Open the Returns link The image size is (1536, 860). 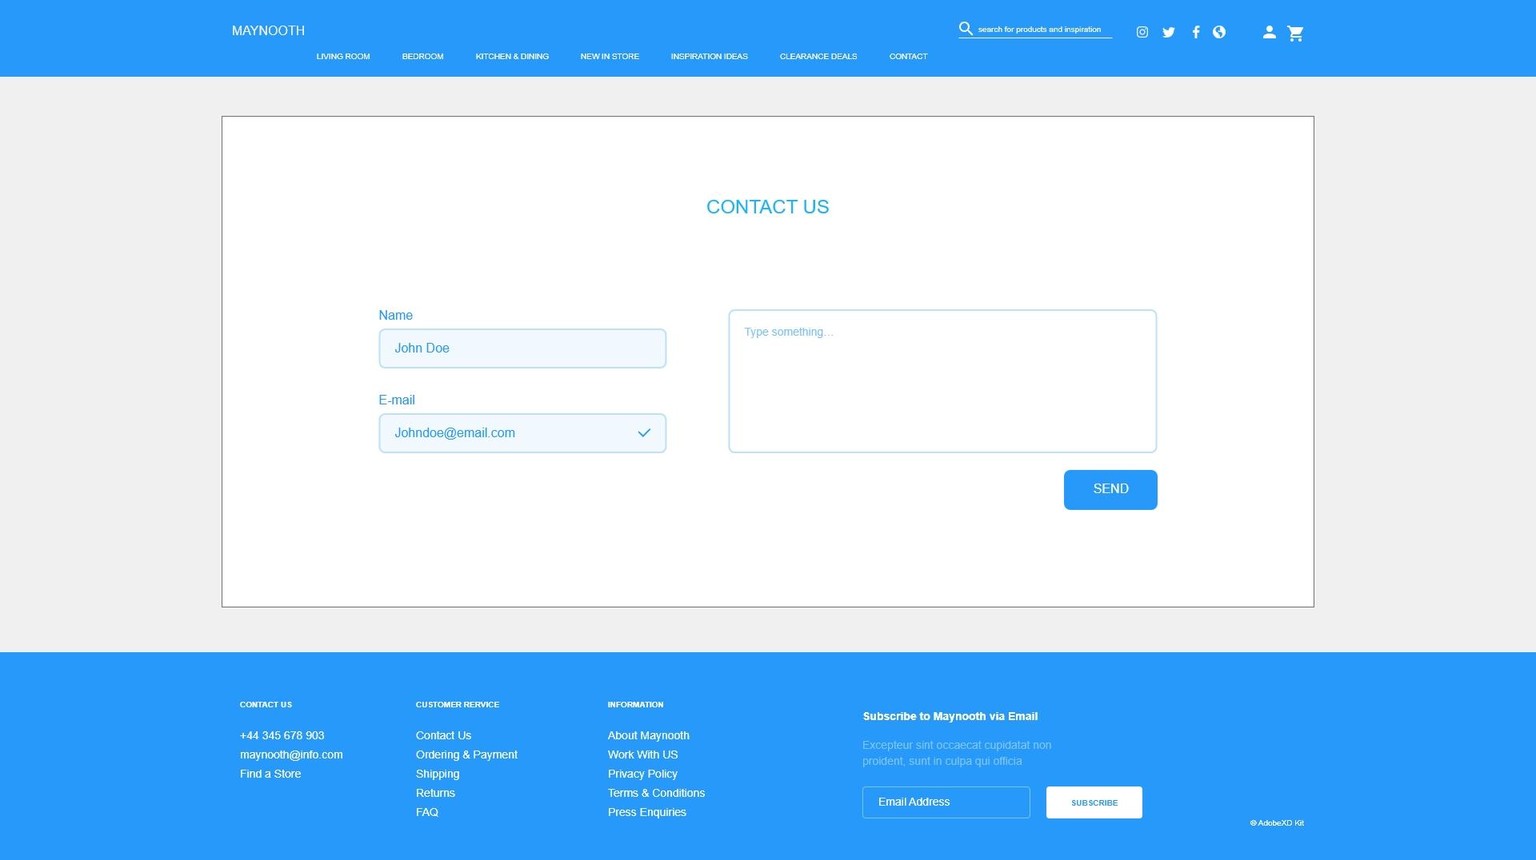pyautogui.click(x=435, y=793)
